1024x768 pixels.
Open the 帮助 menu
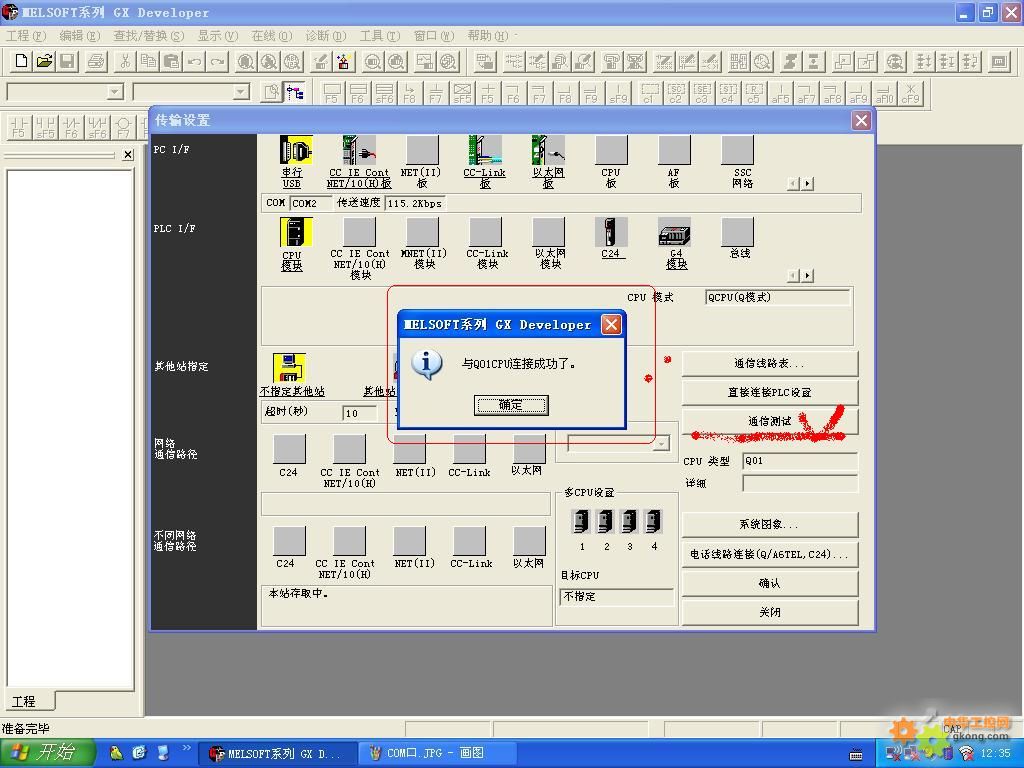pos(487,35)
